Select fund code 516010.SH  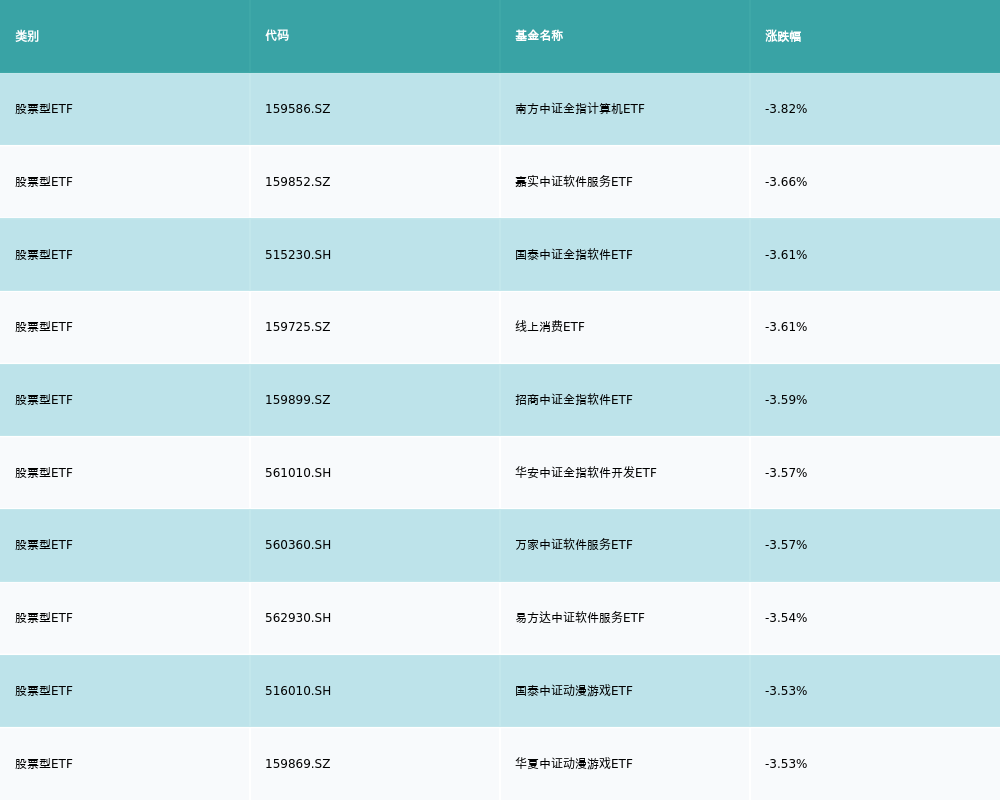pyautogui.click(x=298, y=691)
